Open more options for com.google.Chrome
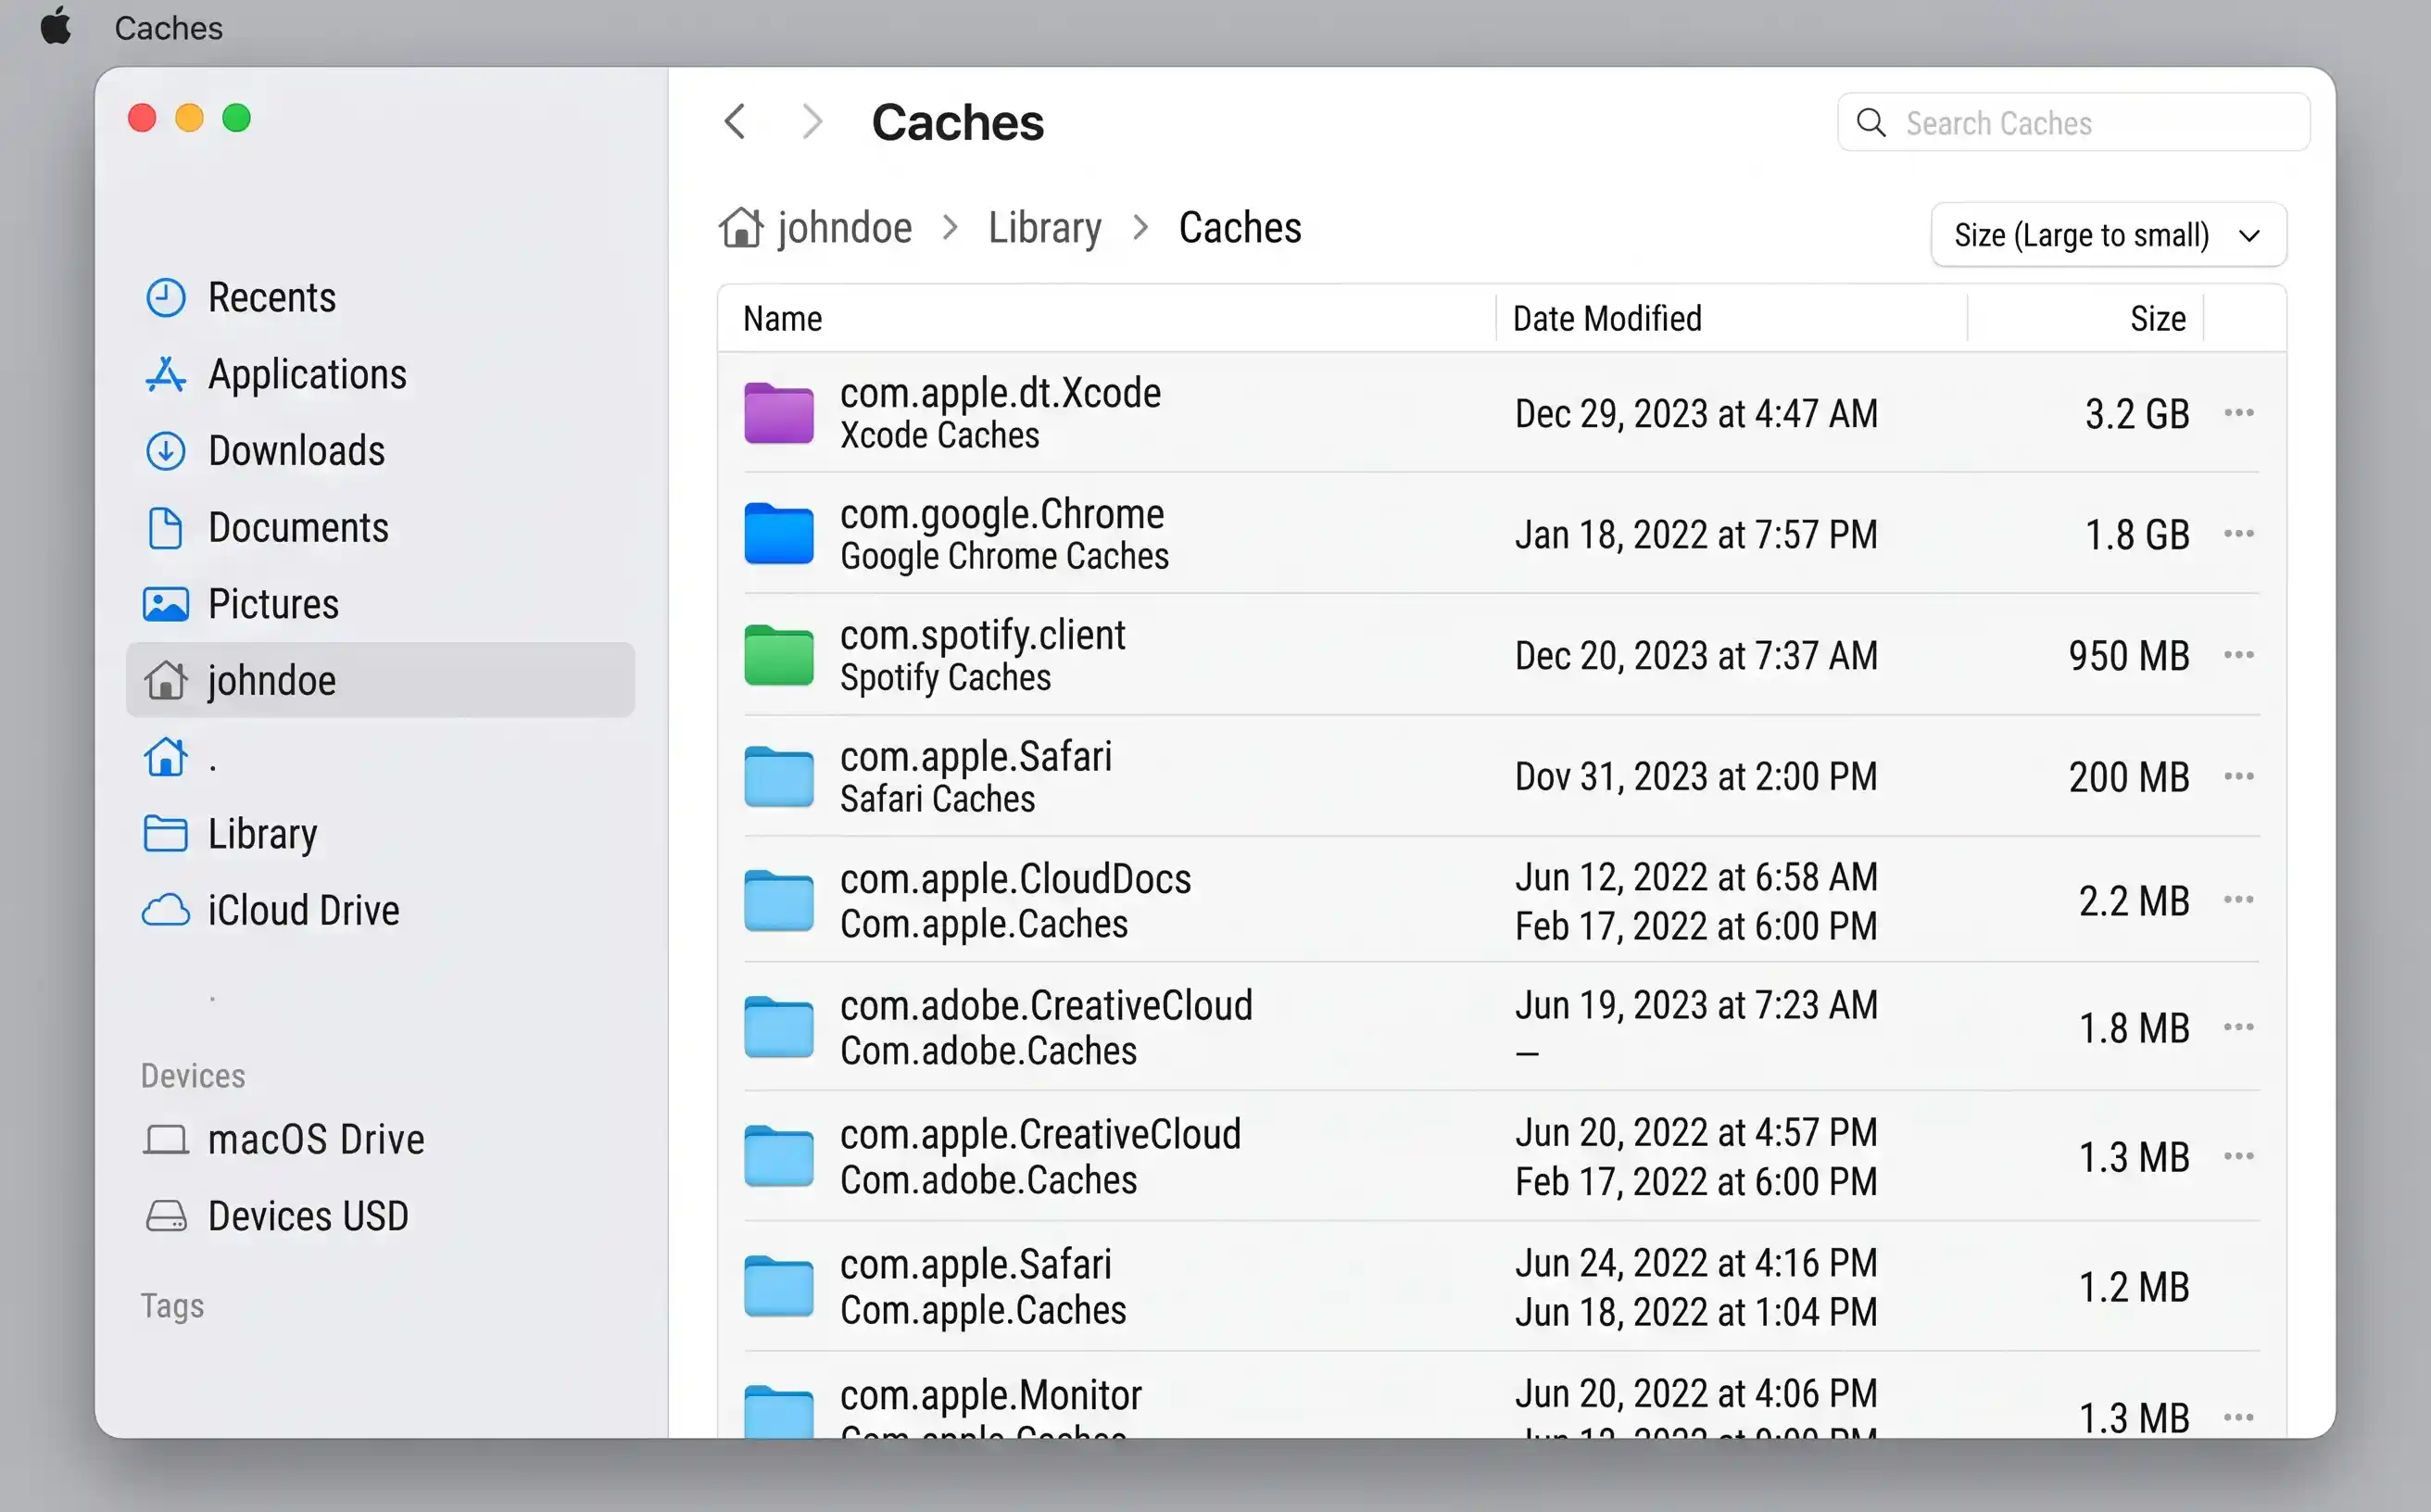2431x1512 pixels. click(2239, 534)
